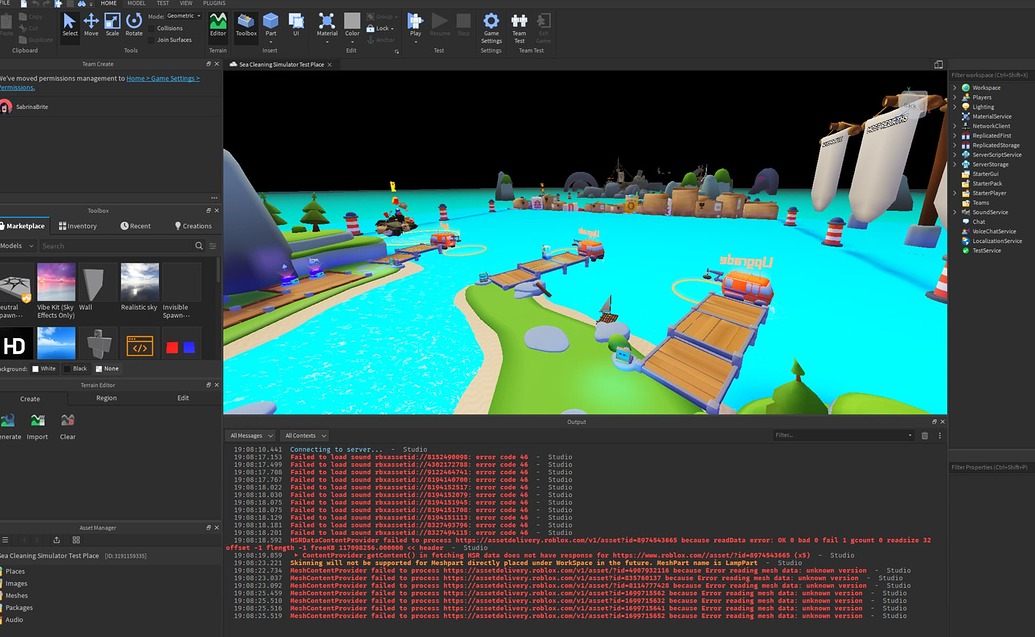
Task: Expand the ReplicatedStorage node
Action: pyautogui.click(x=954, y=145)
